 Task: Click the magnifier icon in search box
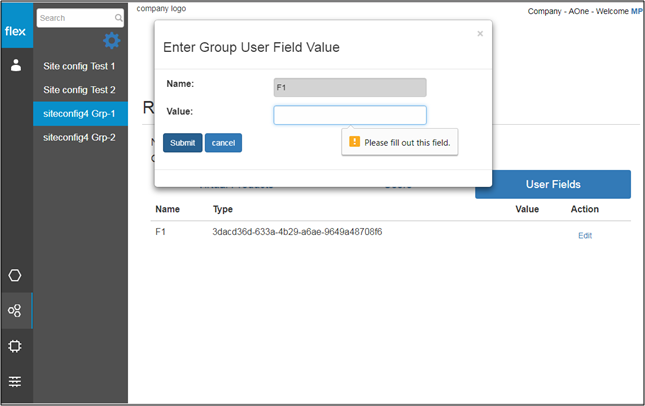(119, 18)
